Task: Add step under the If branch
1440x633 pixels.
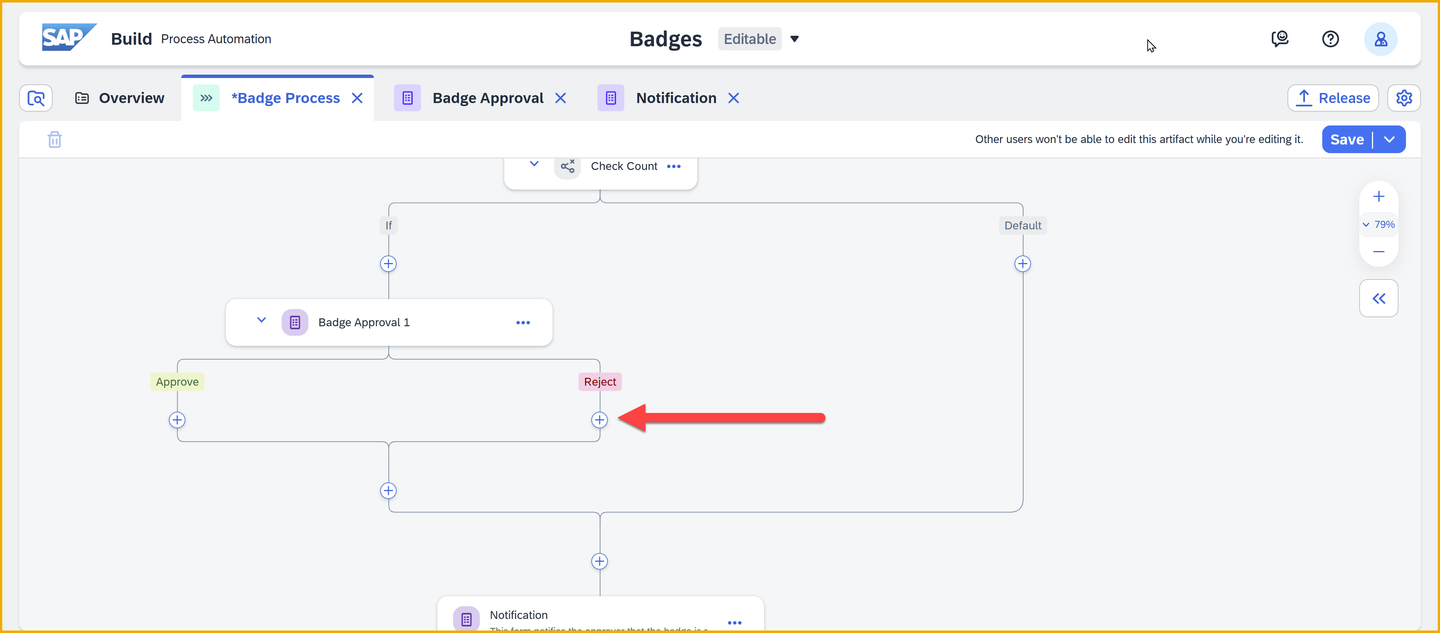Action: click(x=389, y=264)
